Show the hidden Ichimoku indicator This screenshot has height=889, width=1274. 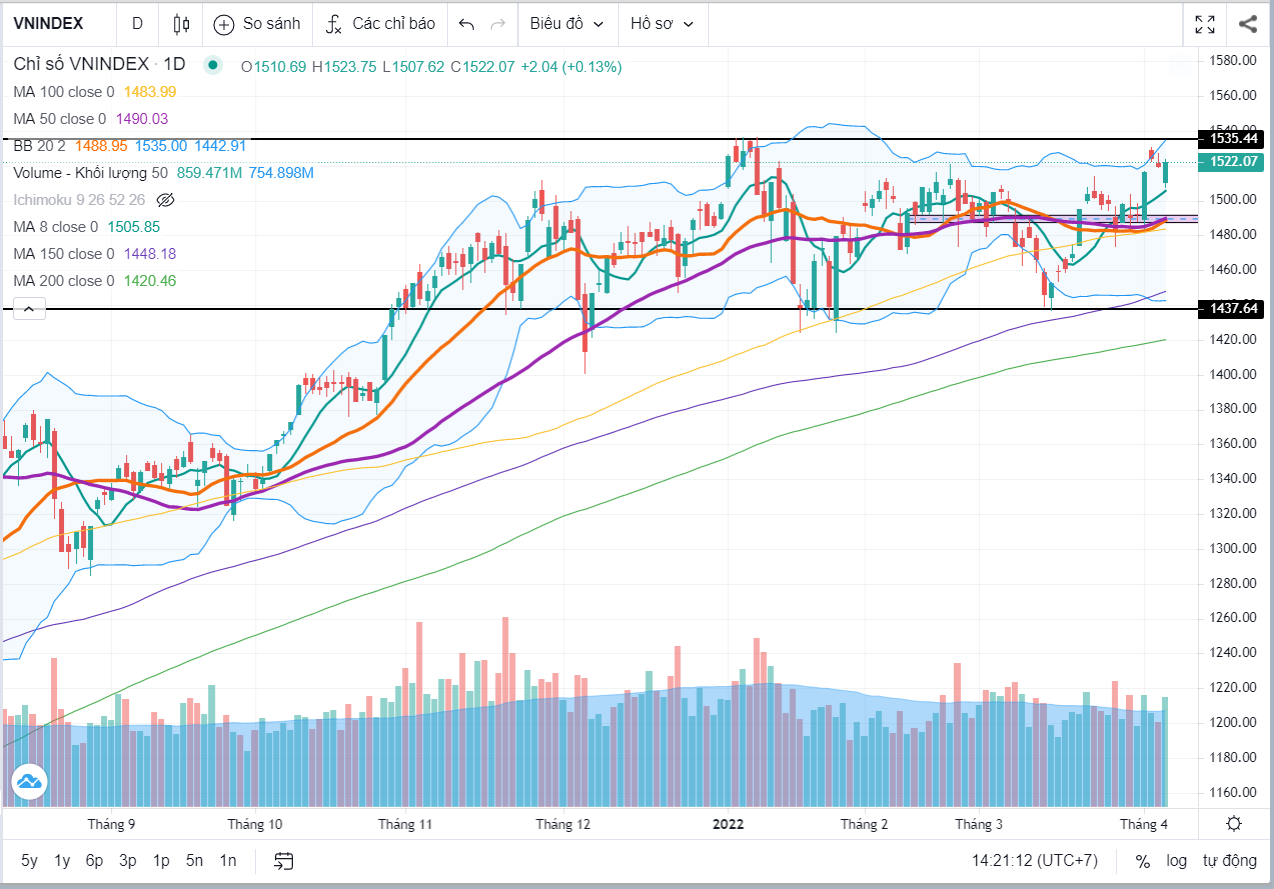(x=166, y=200)
